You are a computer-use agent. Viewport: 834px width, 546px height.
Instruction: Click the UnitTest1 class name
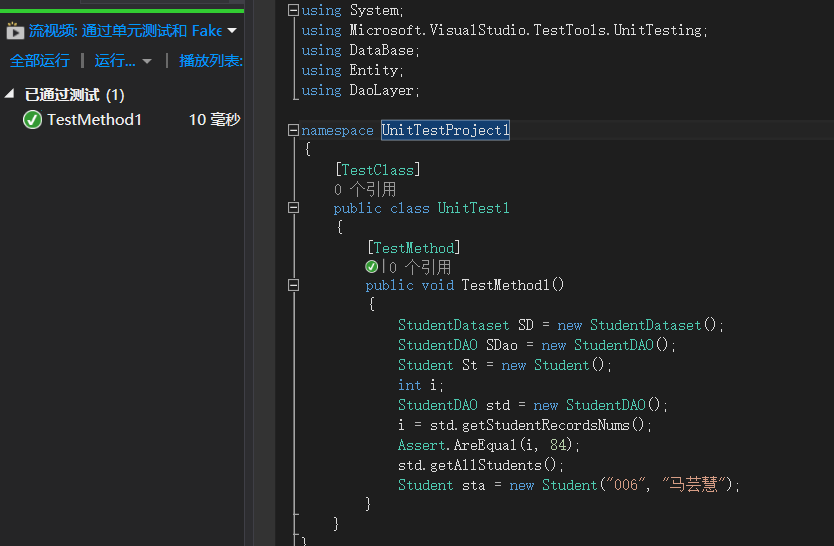473,208
